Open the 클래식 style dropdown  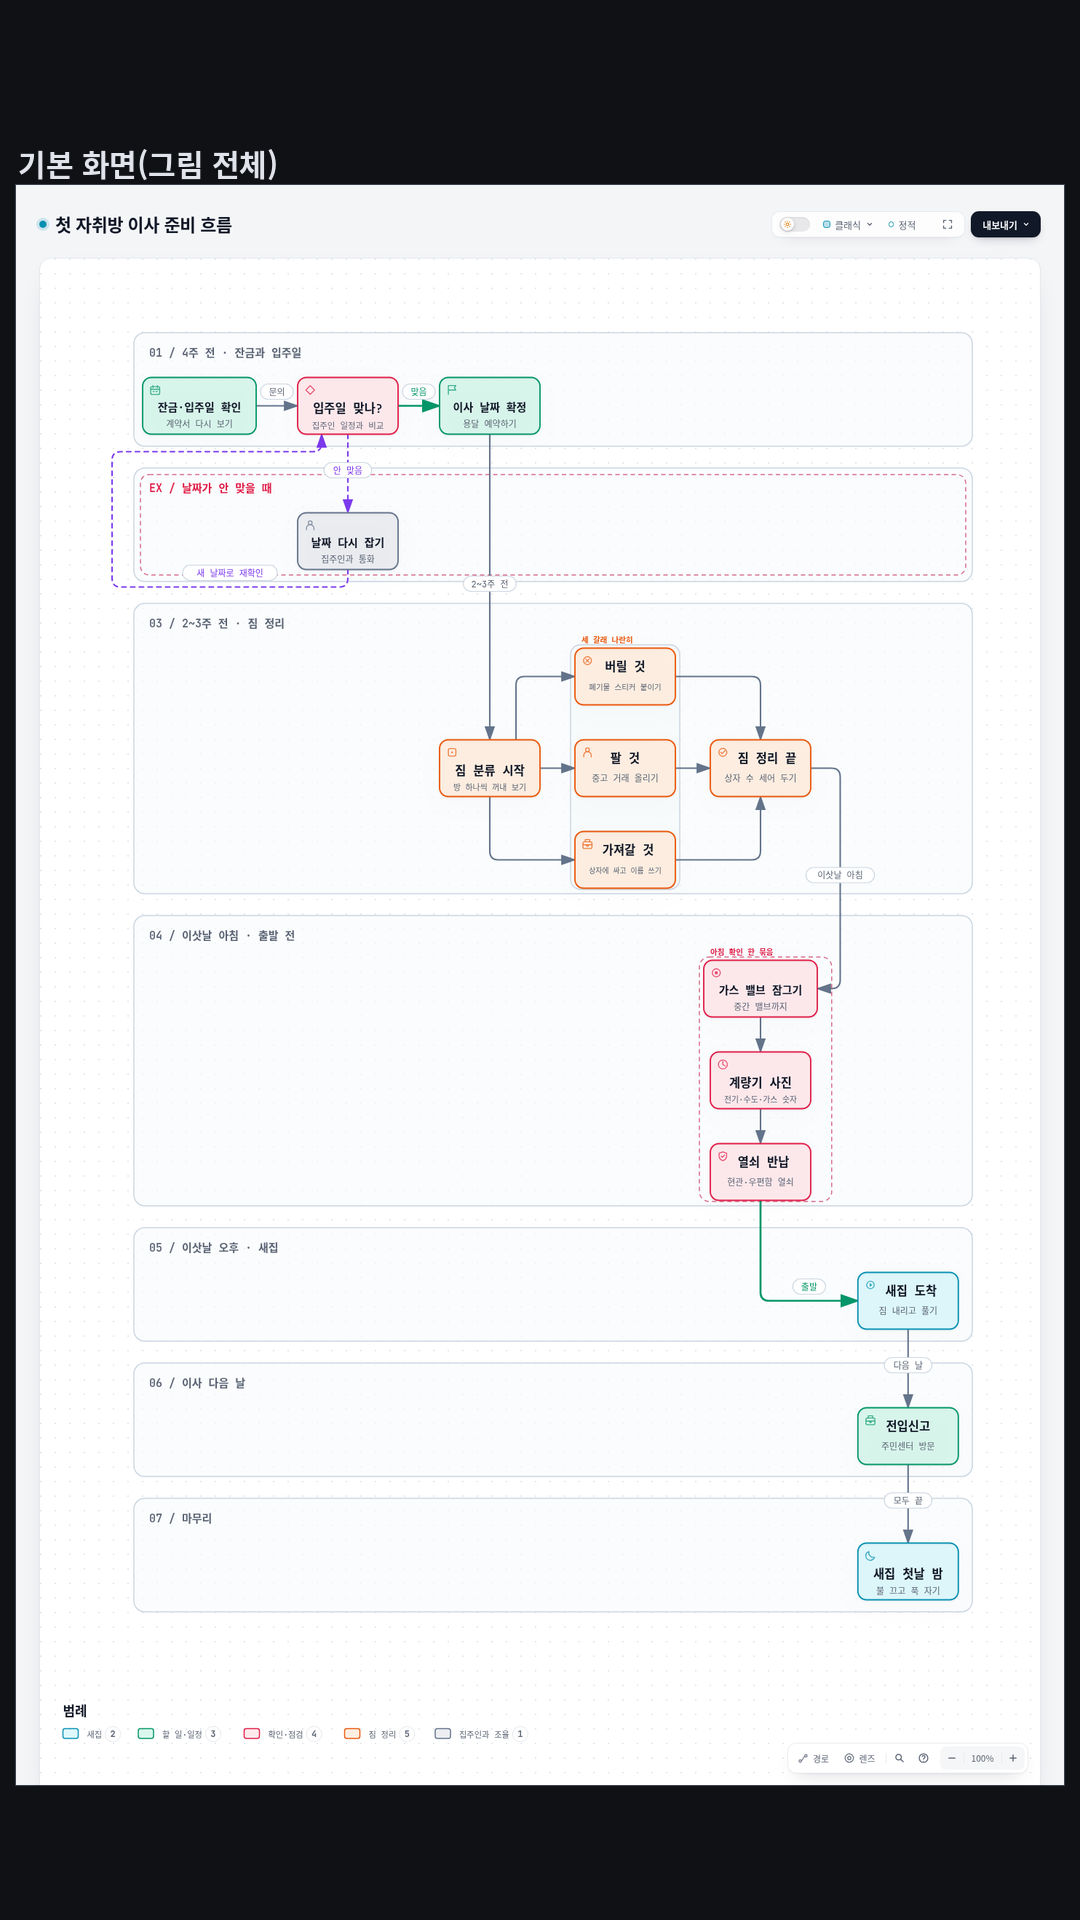coord(848,225)
